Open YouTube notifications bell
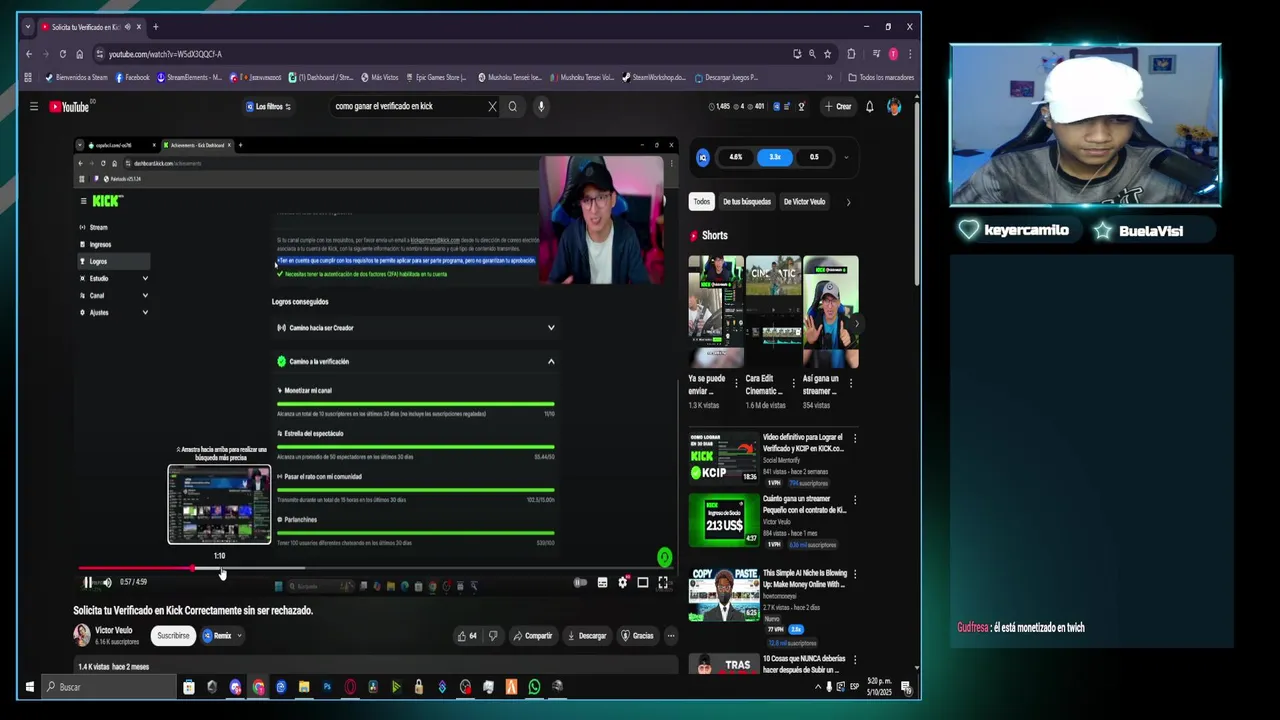The image size is (1280, 720). click(x=870, y=106)
